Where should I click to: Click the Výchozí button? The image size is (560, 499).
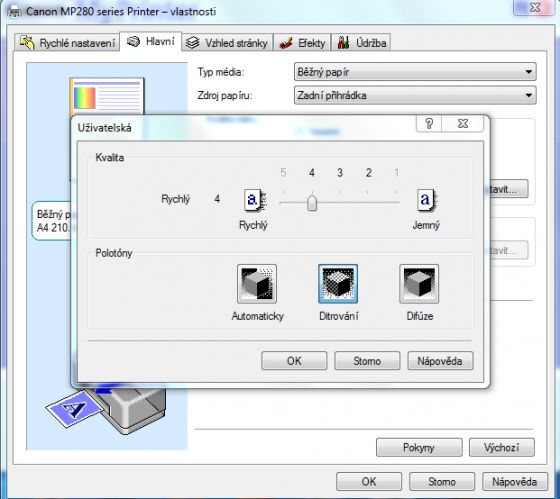pyautogui.click(x=502, y=447)
